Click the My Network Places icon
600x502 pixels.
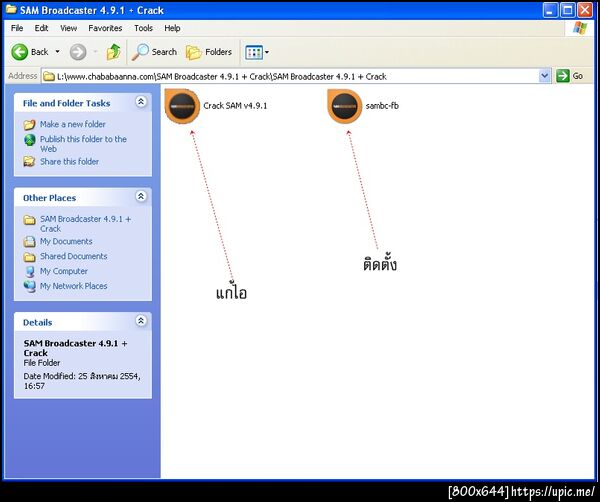29,286
